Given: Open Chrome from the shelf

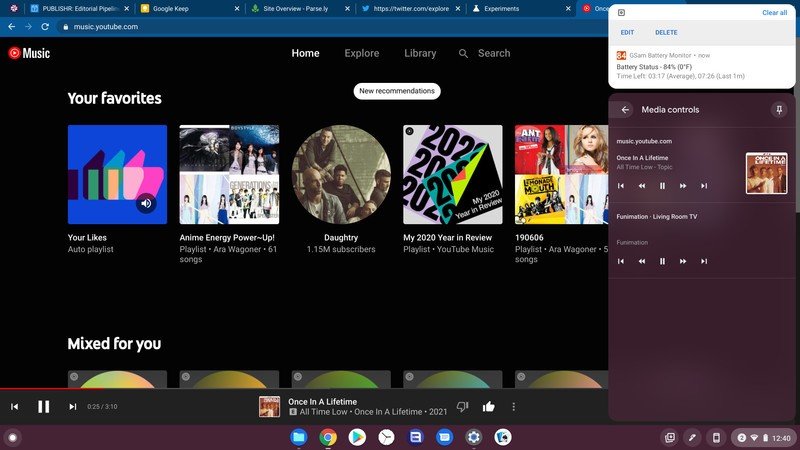Looking at the screenshot, I should click(x=328, y=437).
